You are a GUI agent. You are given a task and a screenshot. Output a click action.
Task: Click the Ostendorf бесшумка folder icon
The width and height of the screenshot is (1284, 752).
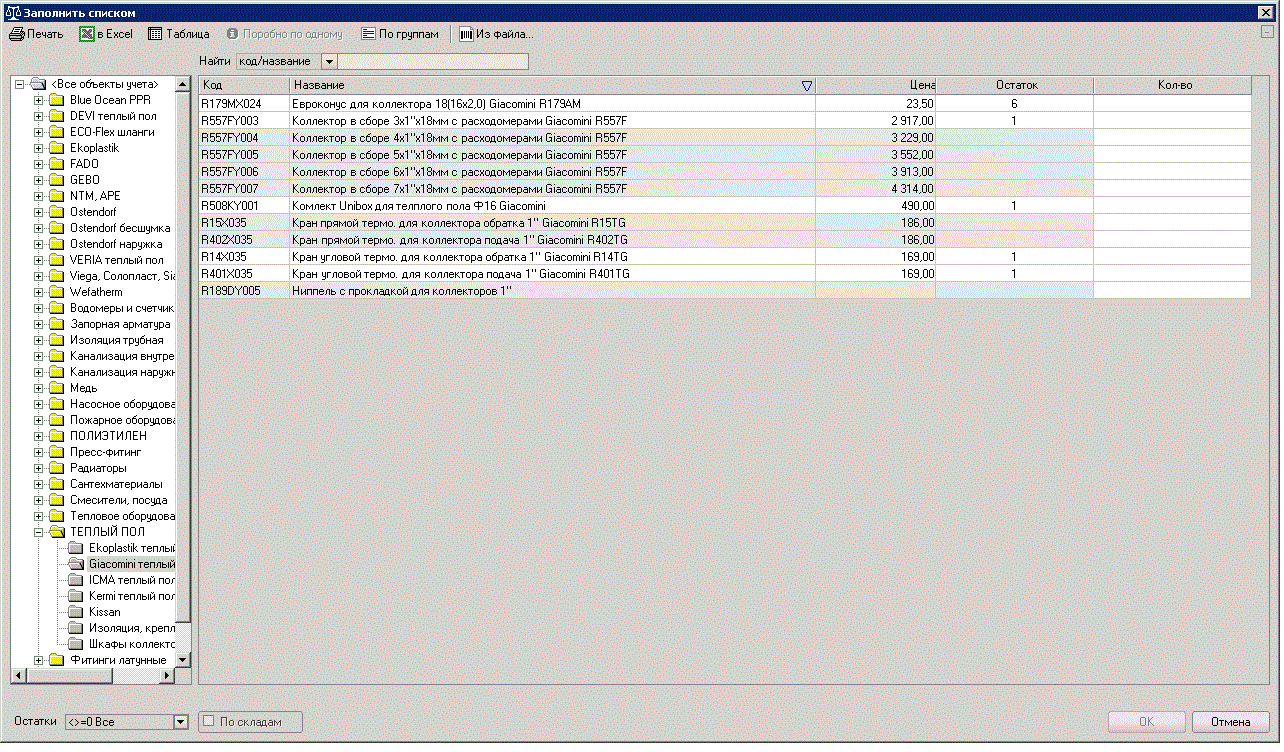[x=57, y=228]
